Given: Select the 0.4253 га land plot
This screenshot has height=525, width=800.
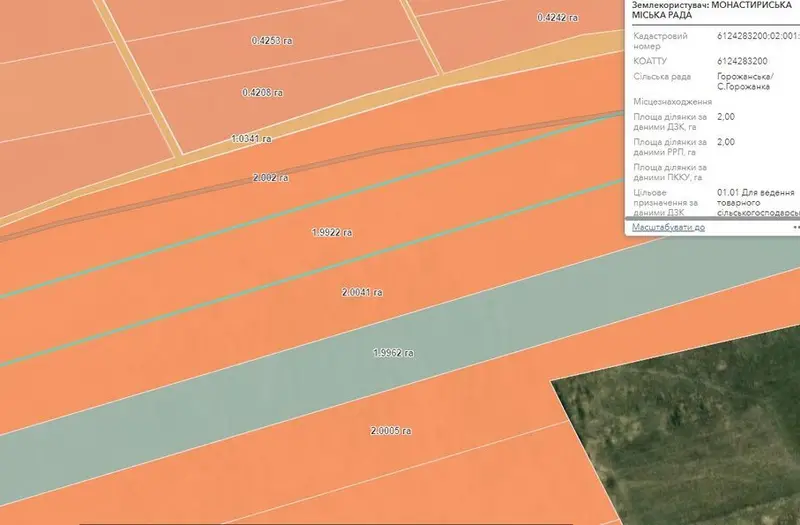Looking at the screenshot, I should click(x=272, y=40).
